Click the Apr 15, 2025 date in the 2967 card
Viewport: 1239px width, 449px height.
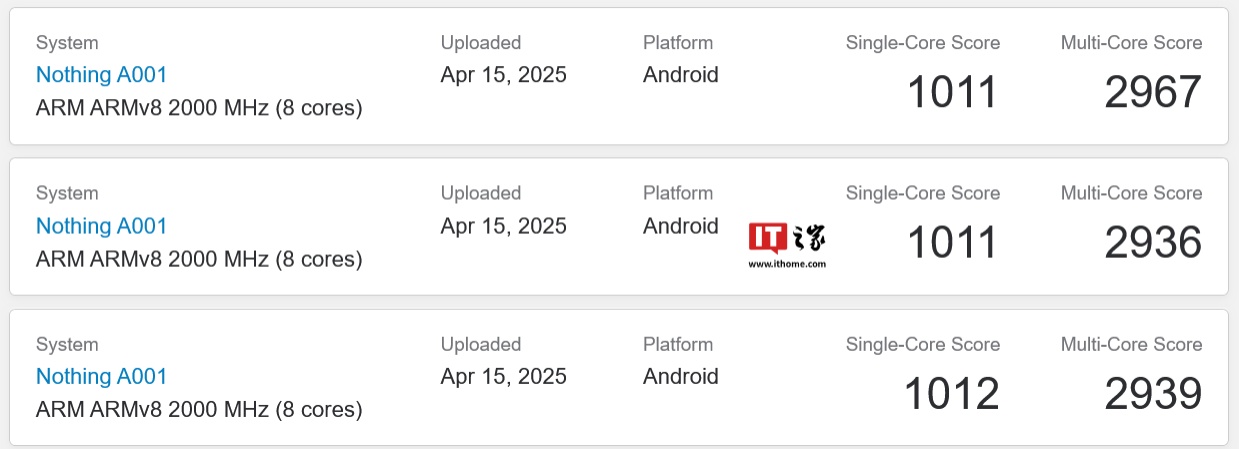pos(503,75)
